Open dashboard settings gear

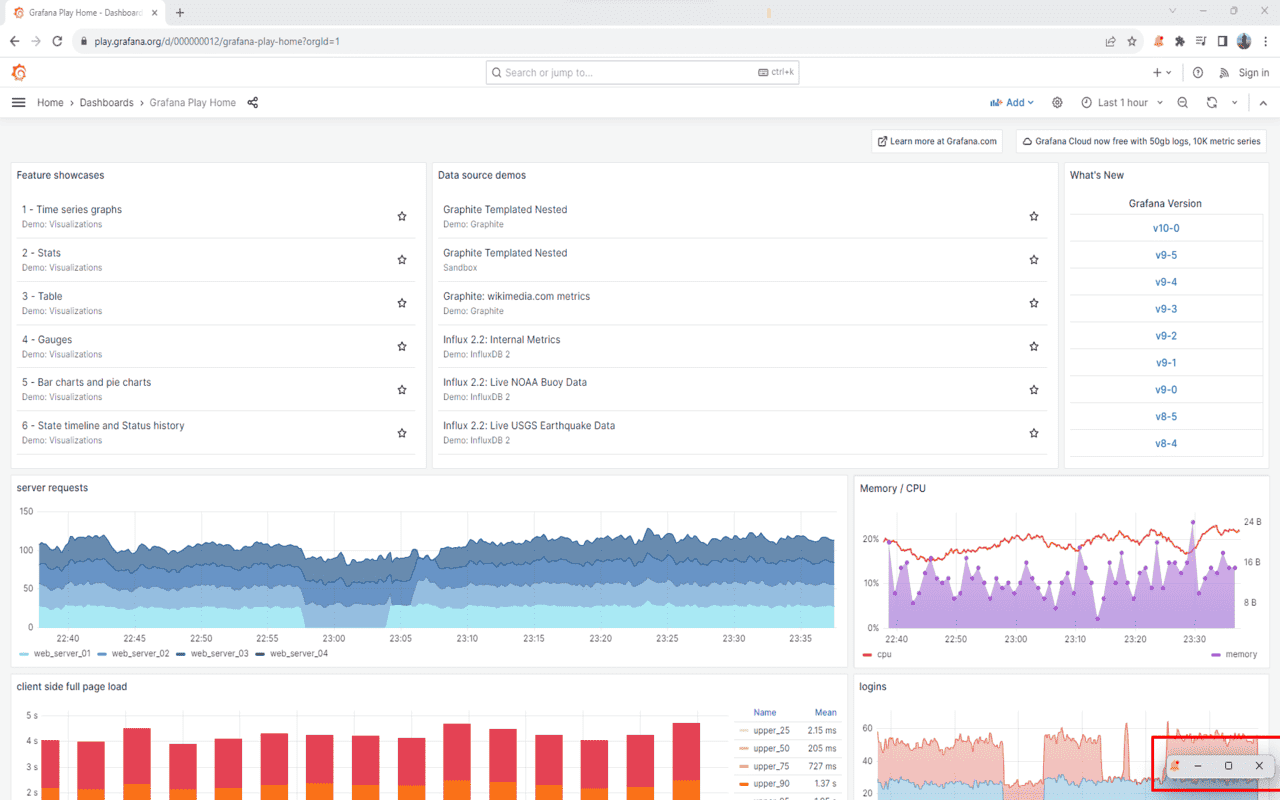(x=1057, y=102)
